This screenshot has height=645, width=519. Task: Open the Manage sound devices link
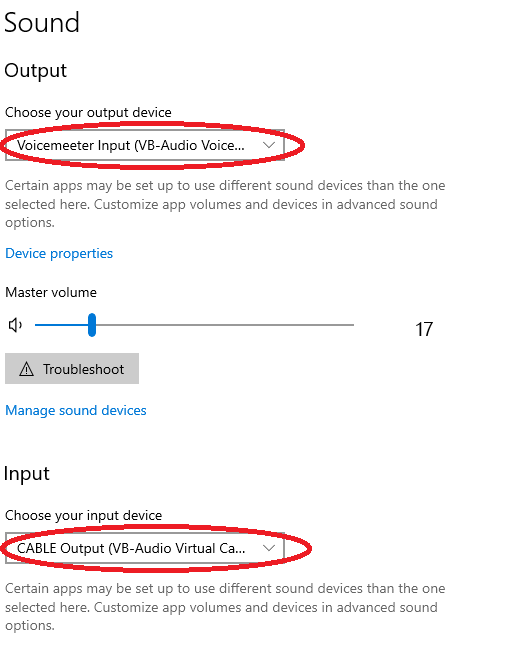tap(76, 410)
